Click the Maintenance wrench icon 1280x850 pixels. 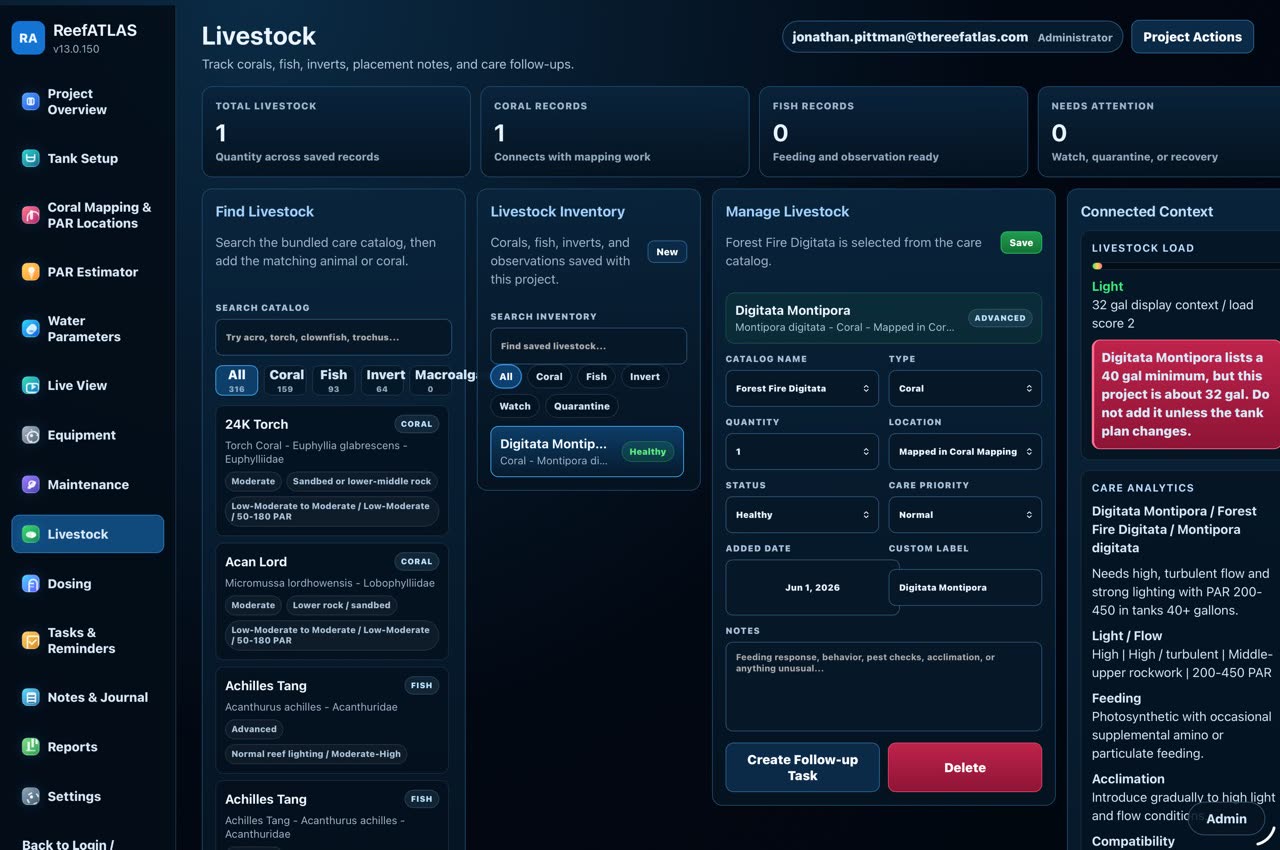(31, 484)
